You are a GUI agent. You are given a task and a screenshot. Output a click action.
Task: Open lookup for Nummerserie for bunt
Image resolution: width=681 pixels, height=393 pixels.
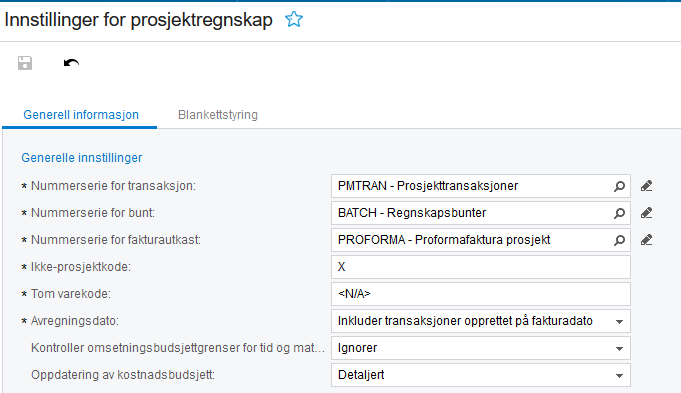pos(619,213)
